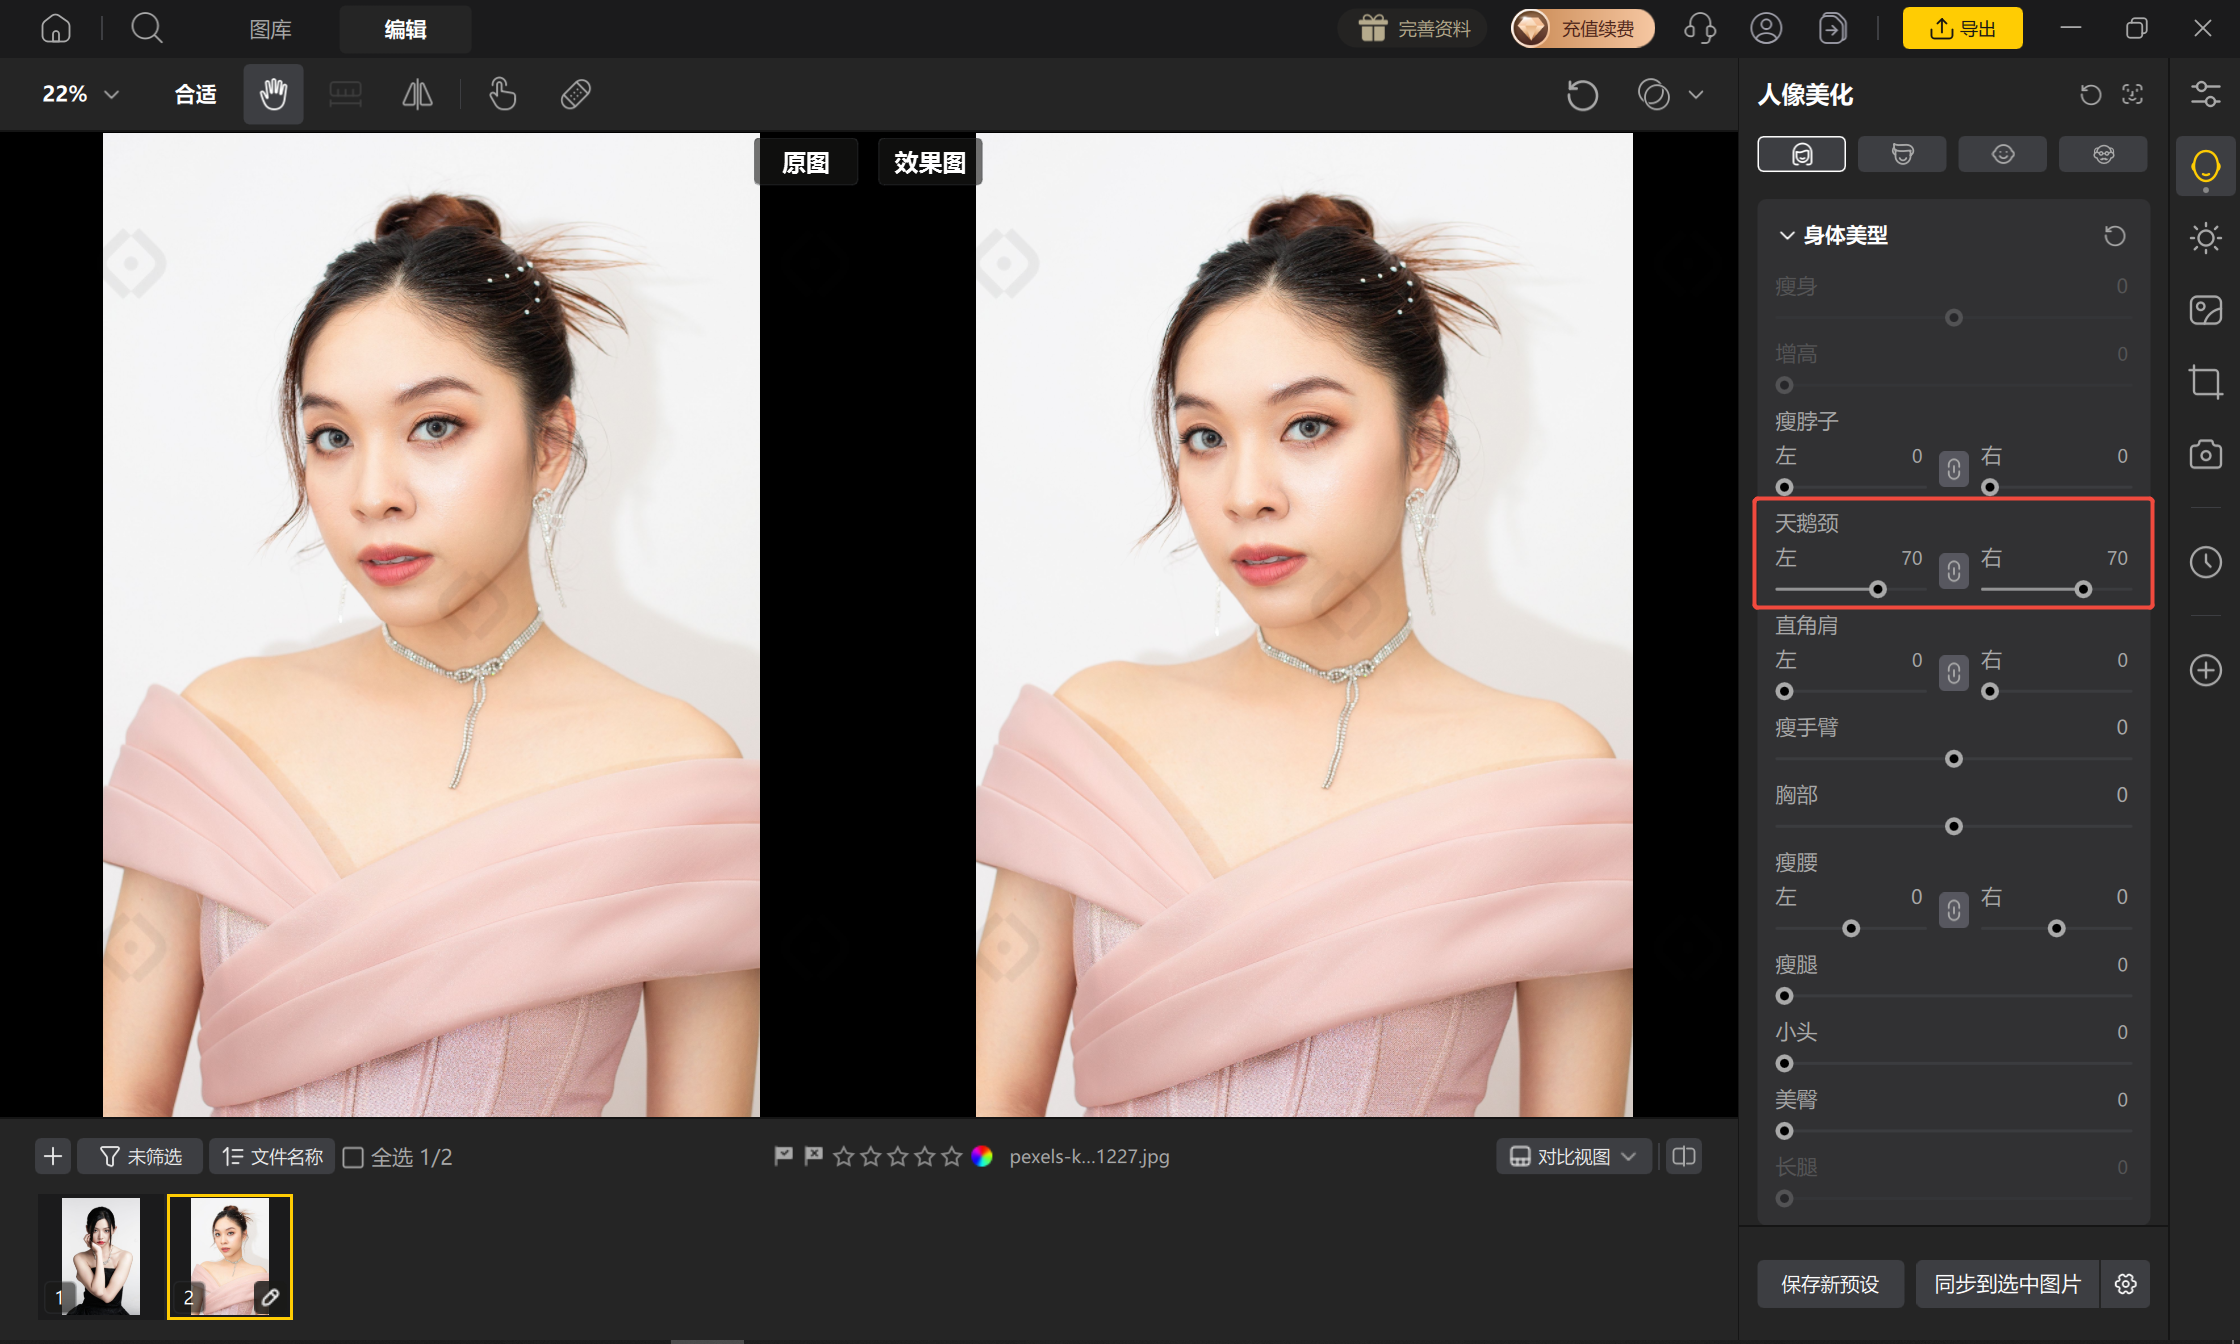Open the history clock panel
The width and height of the screenshot is (2240, 1344).
pyautogui.click(x=2205, y=562)
